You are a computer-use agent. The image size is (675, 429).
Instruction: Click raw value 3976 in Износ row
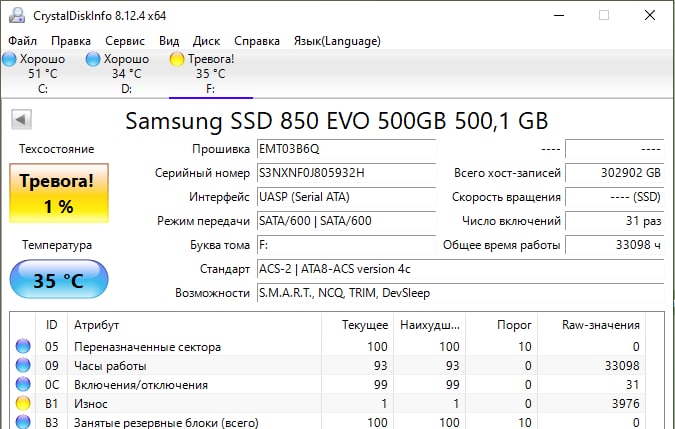tap(625, 404)
